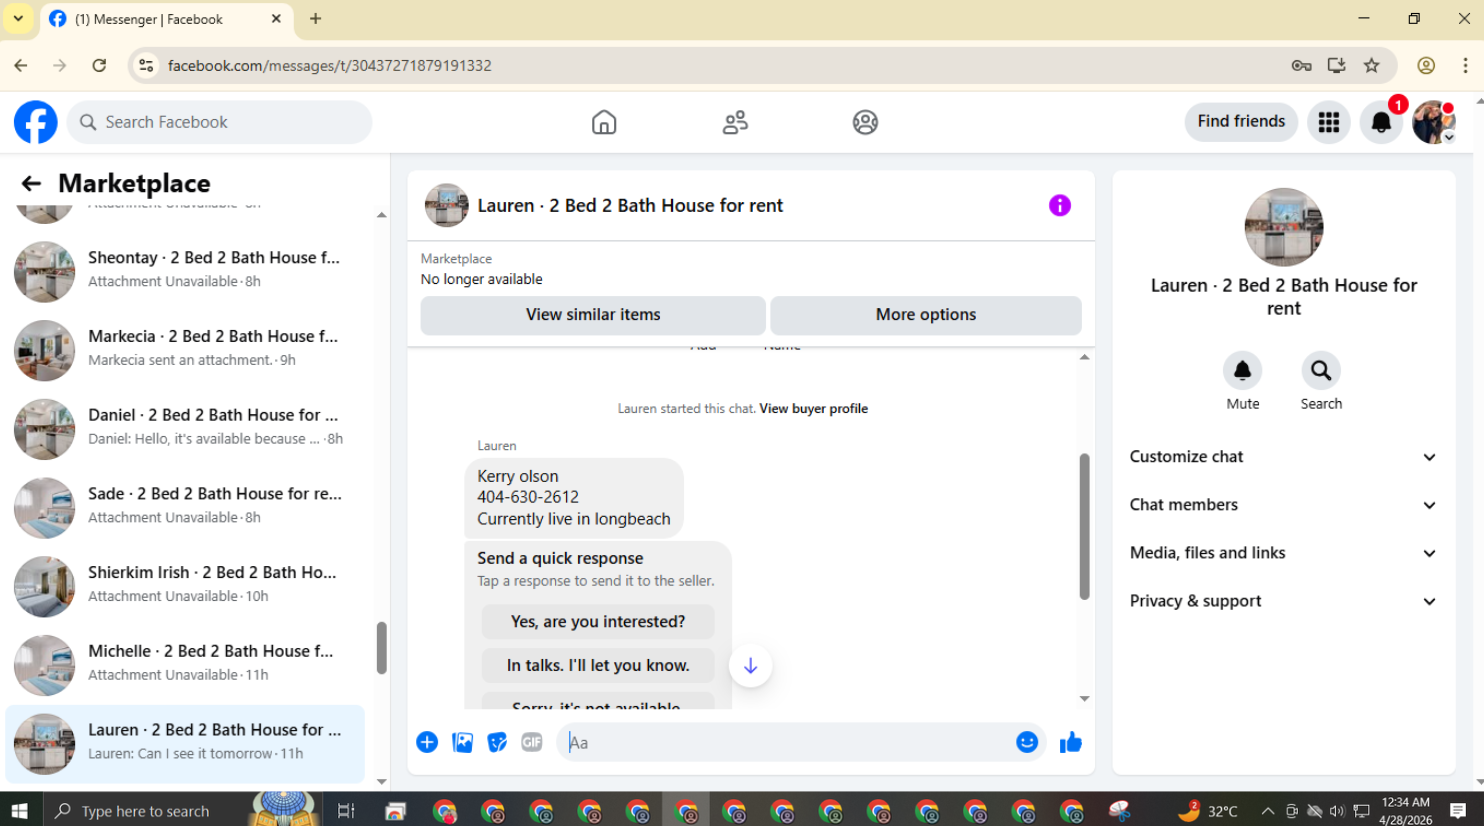Image resolution: width=1484 pixels, height=826 pixels.
Task: Open Michelle 2 Bed 2 Bath chat
Action: 186,665
